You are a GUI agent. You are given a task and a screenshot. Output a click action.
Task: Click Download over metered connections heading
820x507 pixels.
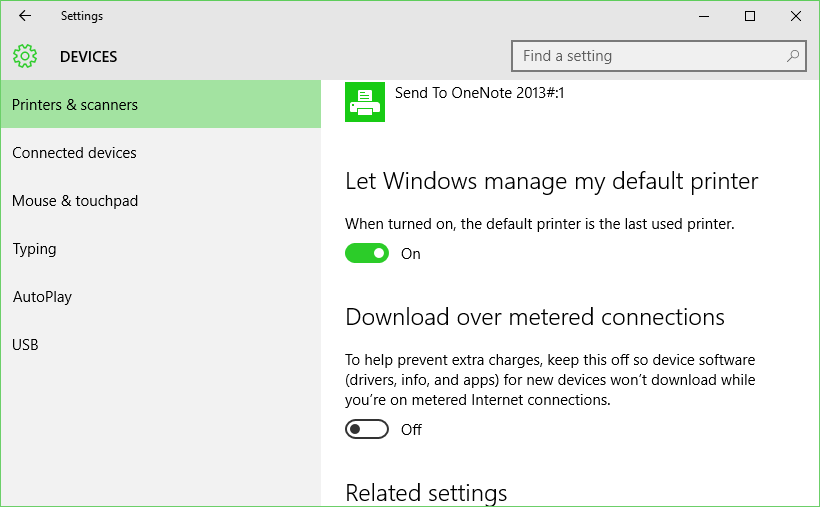coord(534,317)
